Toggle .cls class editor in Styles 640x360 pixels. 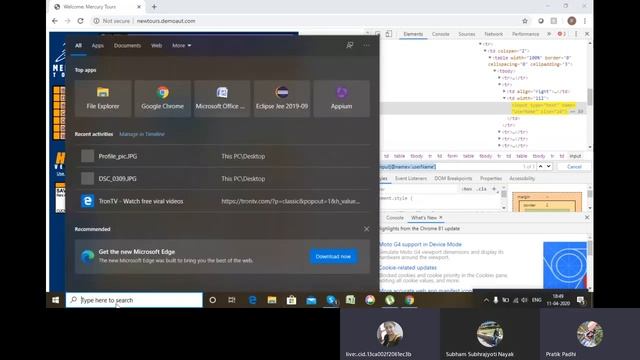[x=482, y=189]
